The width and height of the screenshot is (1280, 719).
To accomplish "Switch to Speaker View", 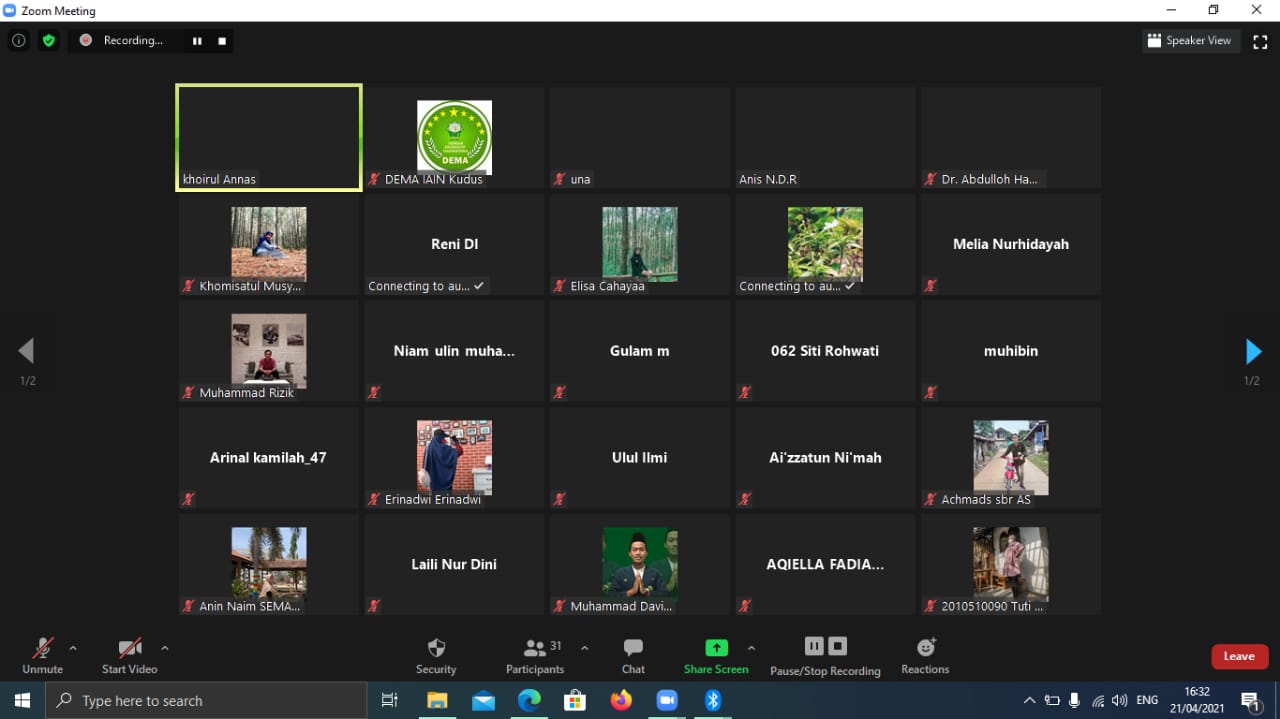I will click(1190, 41).
